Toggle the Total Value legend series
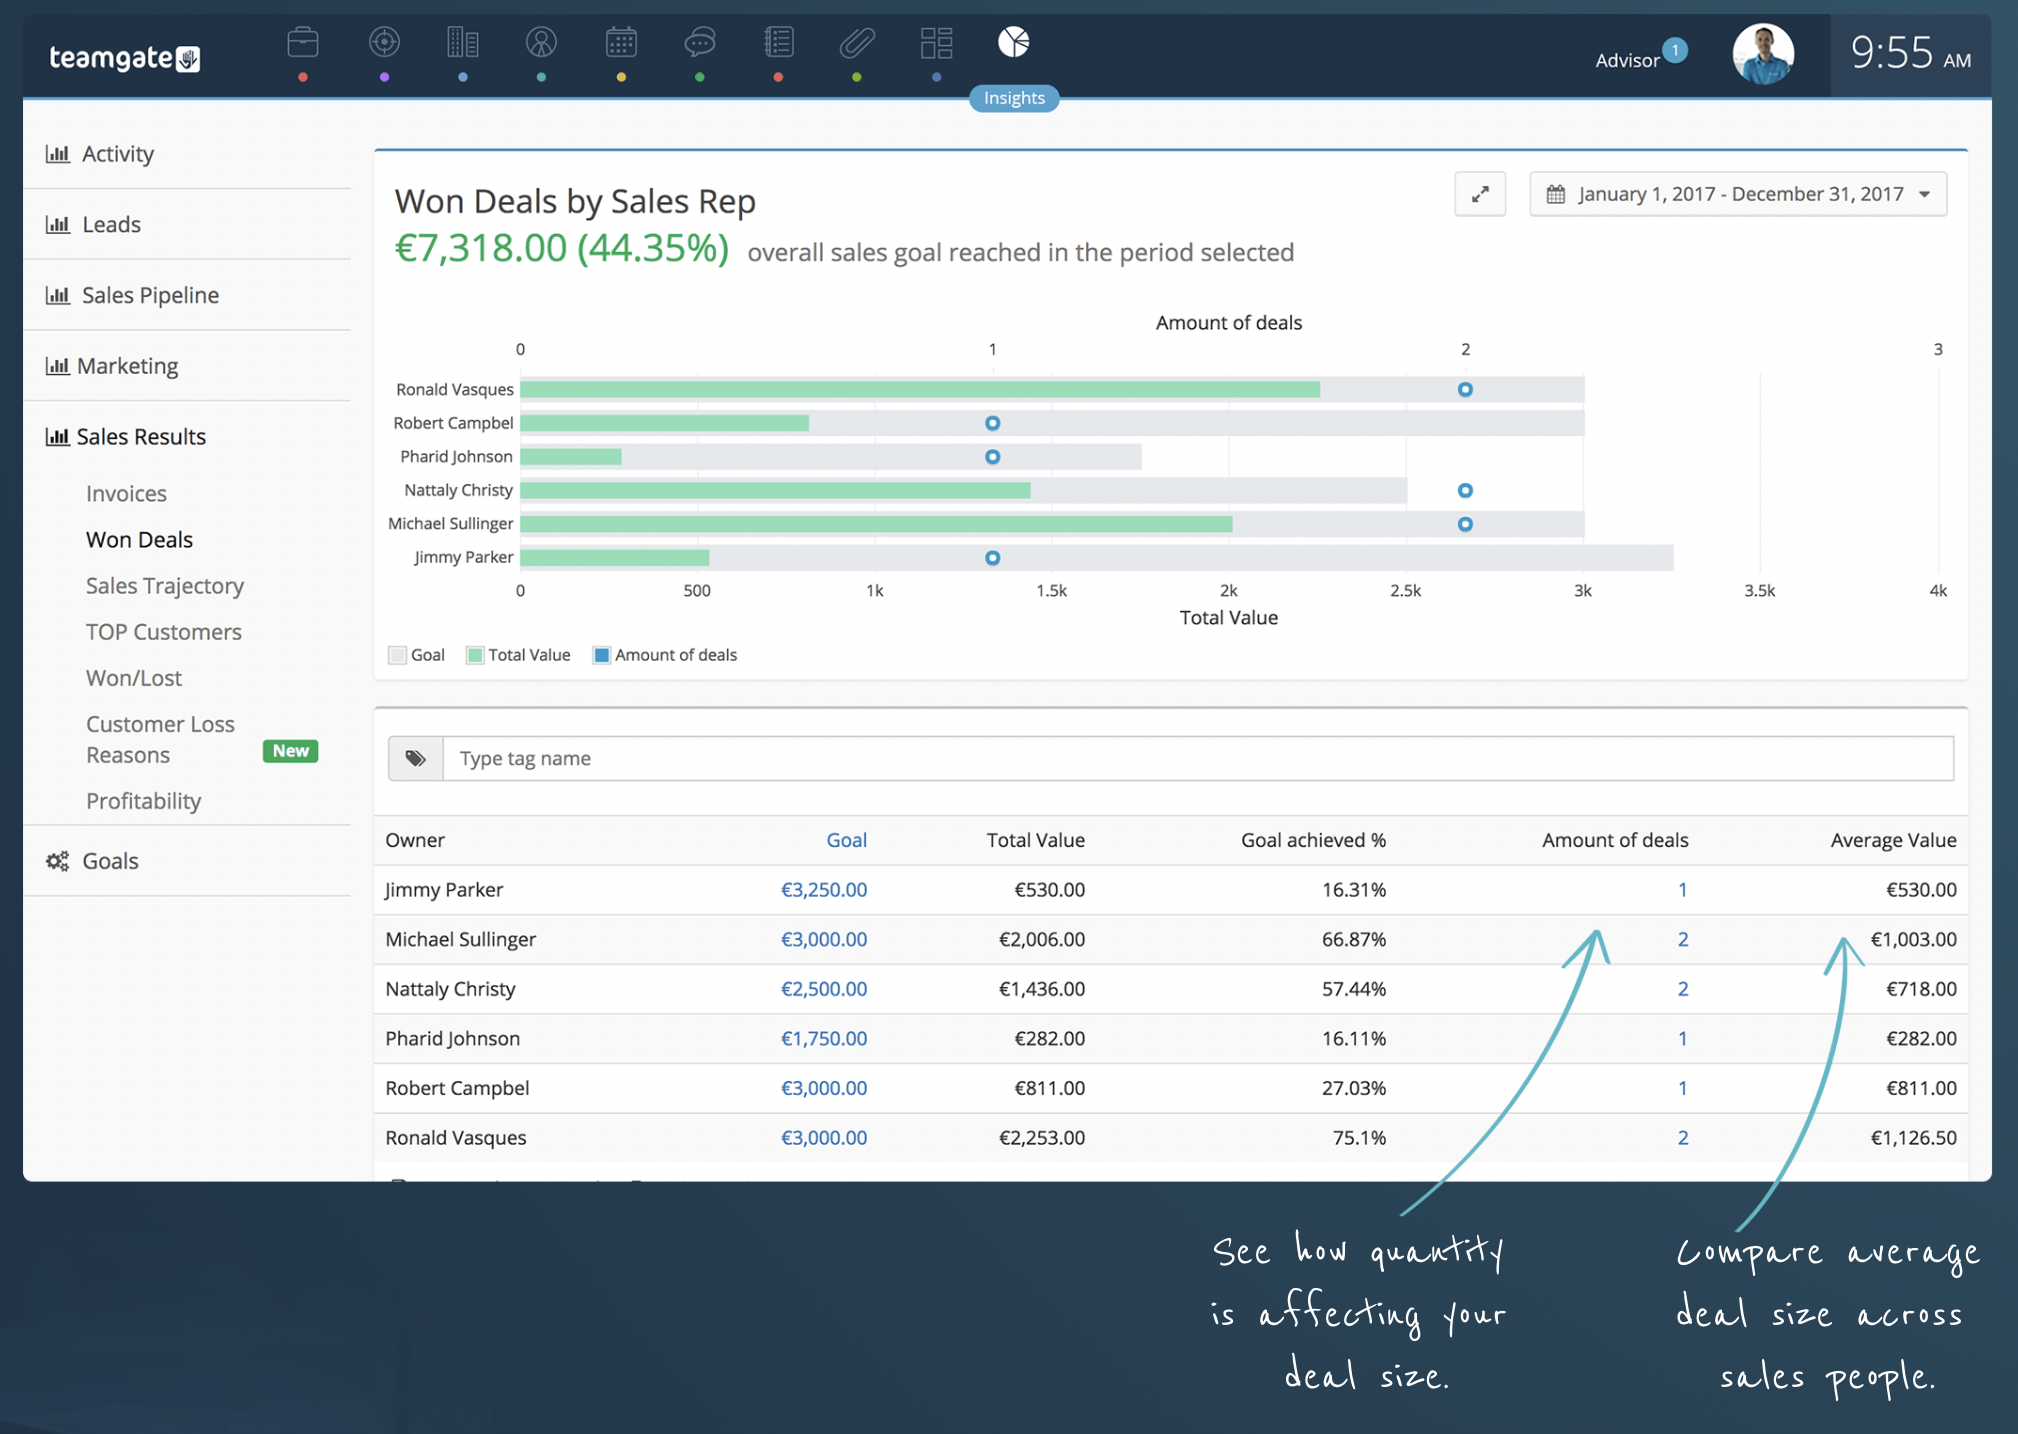 click(518, 655)
